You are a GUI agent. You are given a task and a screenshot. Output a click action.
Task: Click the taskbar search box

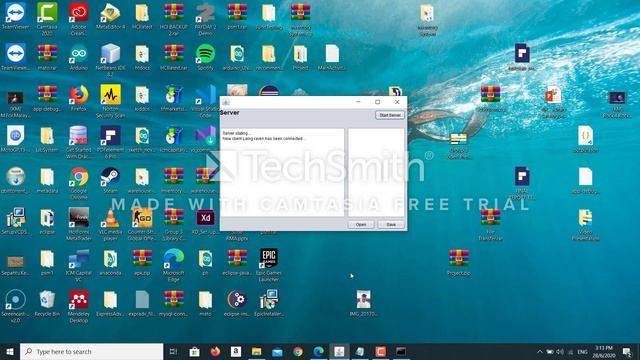91,351
